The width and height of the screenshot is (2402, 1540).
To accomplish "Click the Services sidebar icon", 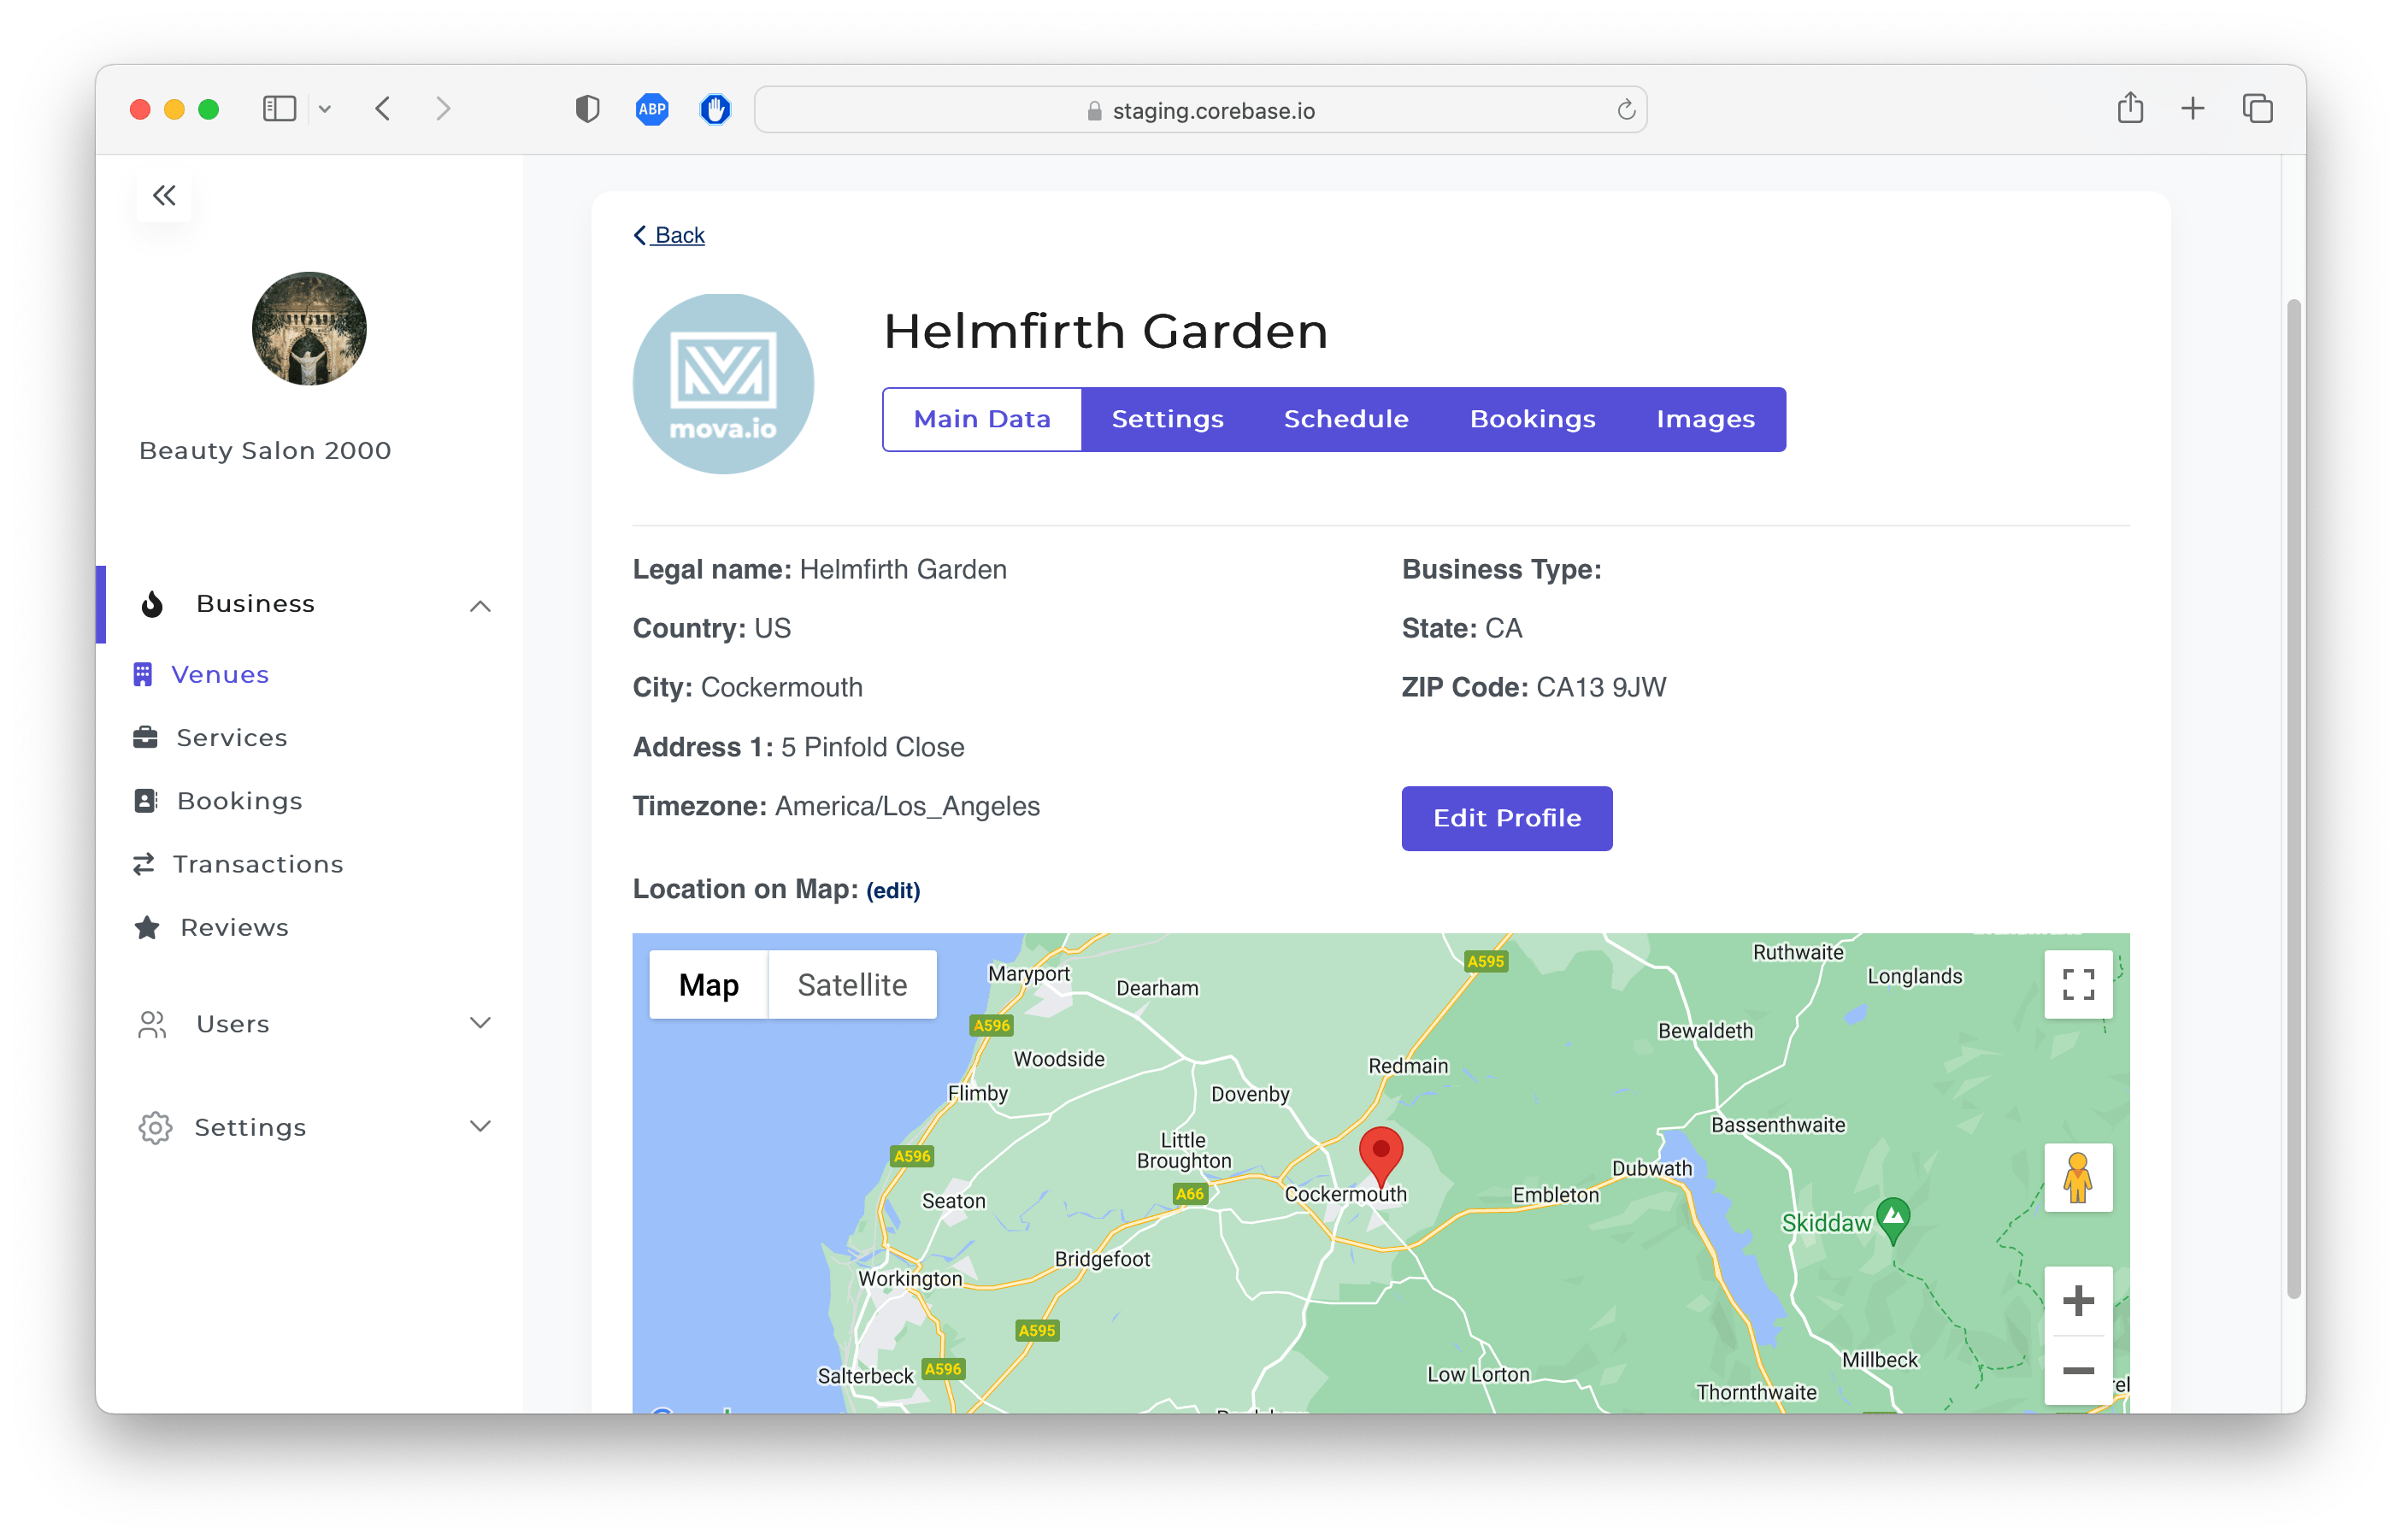I will (147, 737).
